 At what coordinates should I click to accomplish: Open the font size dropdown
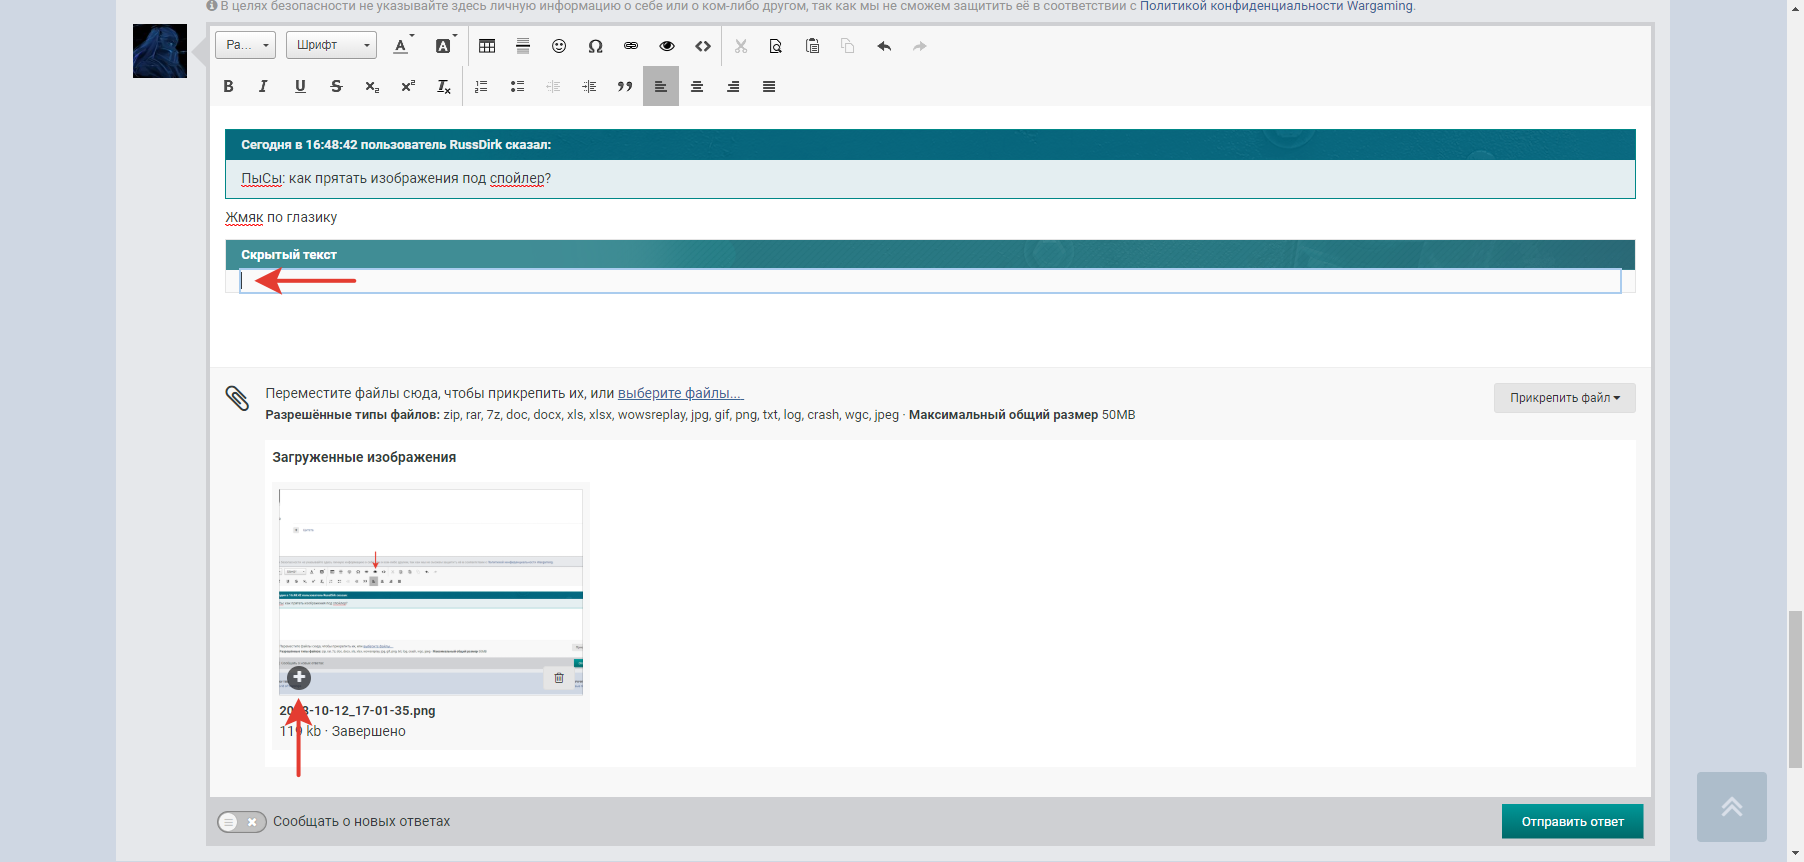[x=245, y=45]
